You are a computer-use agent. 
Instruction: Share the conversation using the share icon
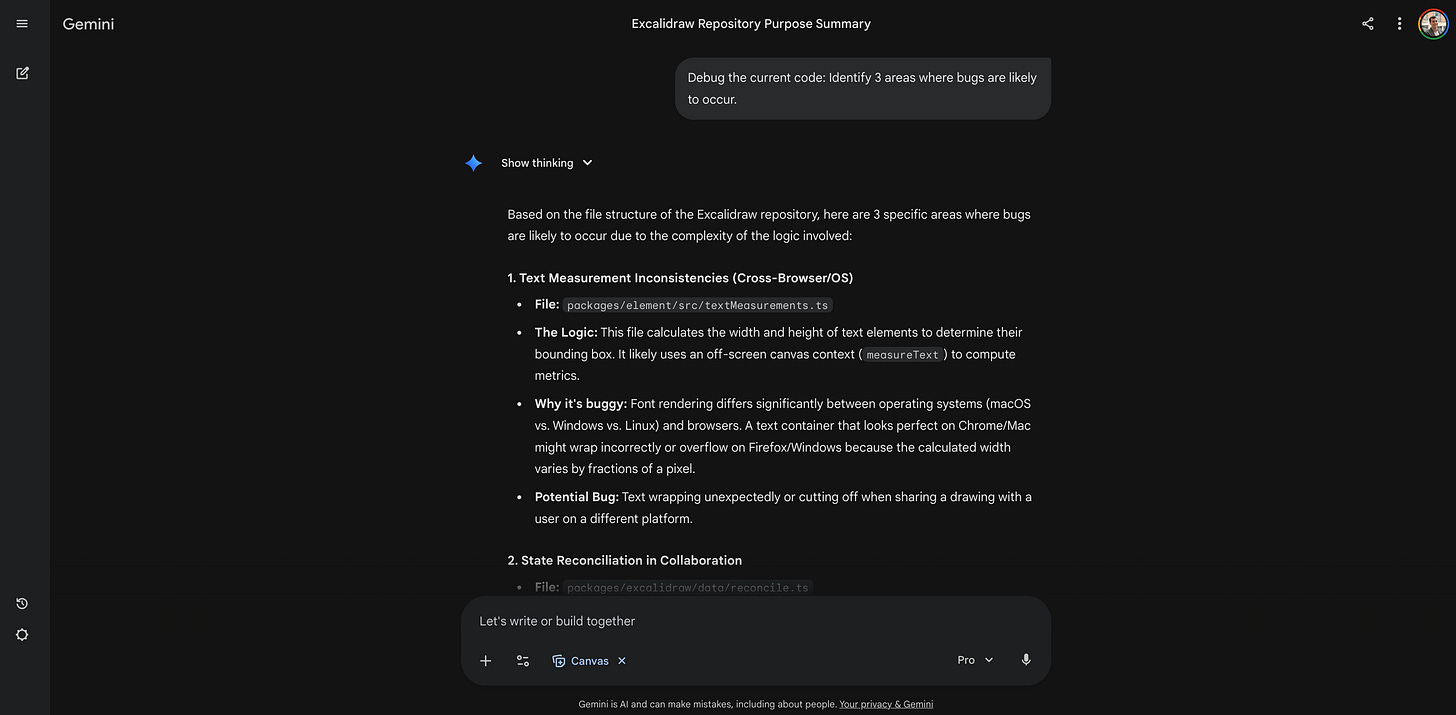pyautogui.click(x=1367, y=23)
